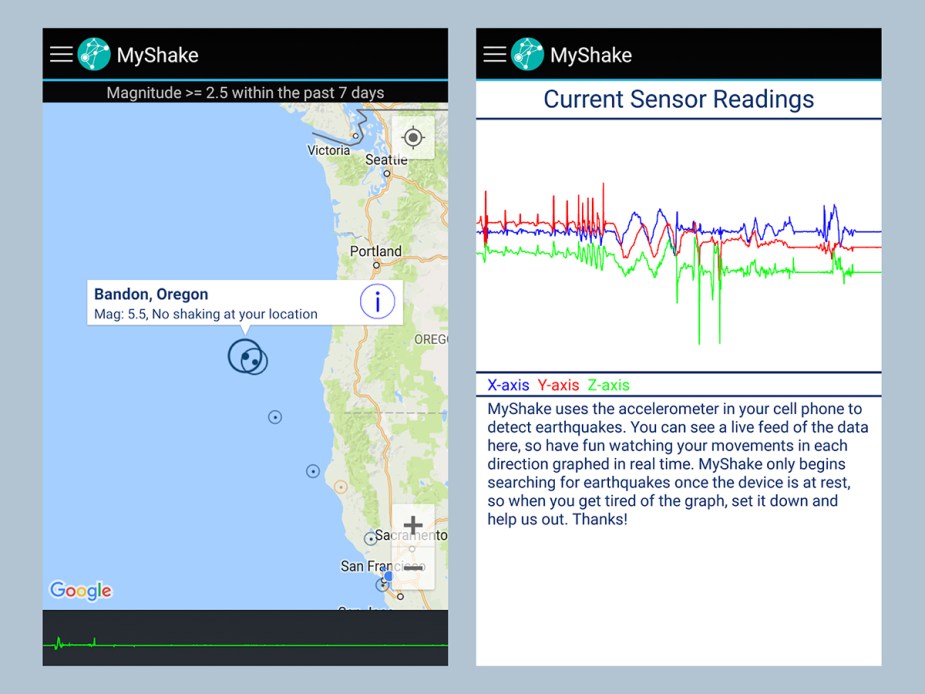This screenshot has height=694, width=925.
Task: Select the earthquake epicenter marker near Bandon
Action: pos(247,357)
